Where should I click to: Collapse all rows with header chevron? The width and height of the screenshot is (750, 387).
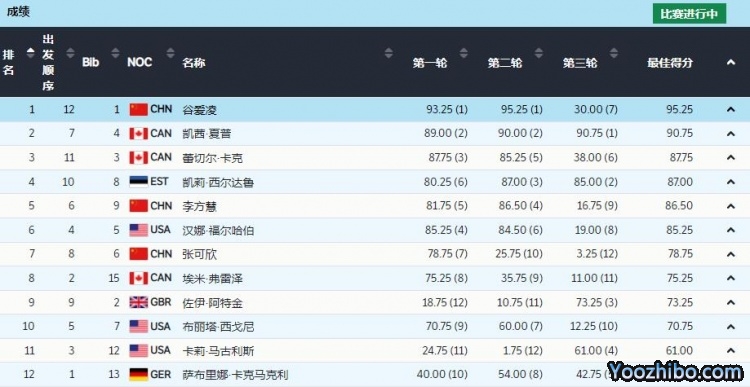coord(730,62)
